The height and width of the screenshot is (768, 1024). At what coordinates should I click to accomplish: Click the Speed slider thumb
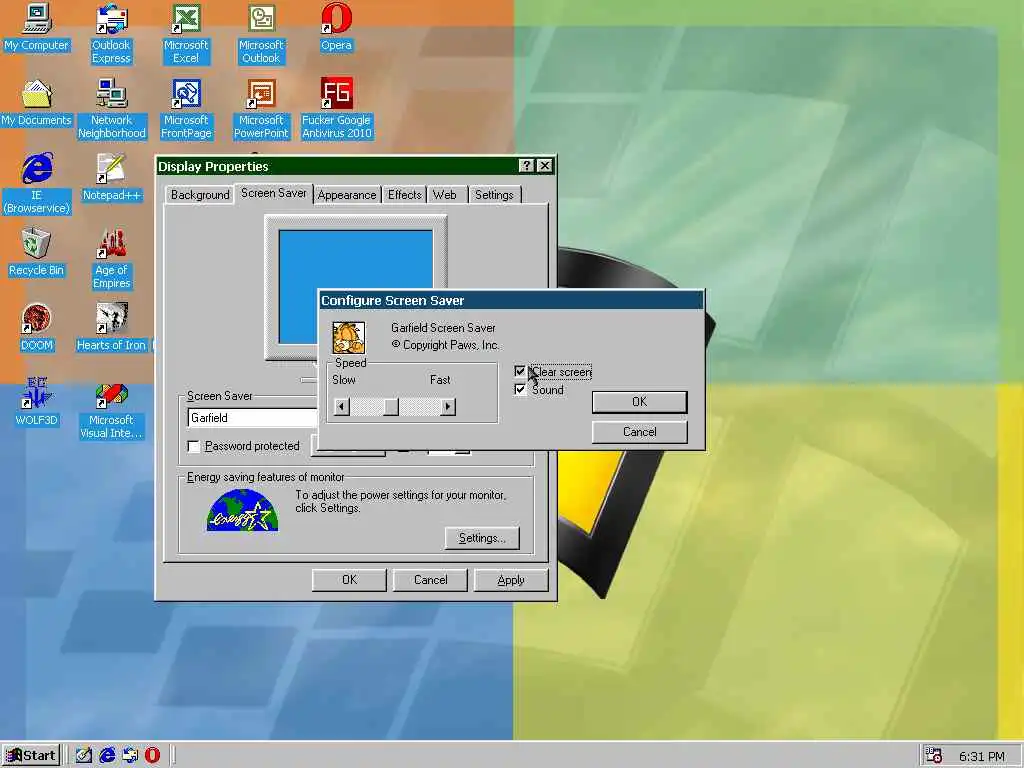click(391, 407)
